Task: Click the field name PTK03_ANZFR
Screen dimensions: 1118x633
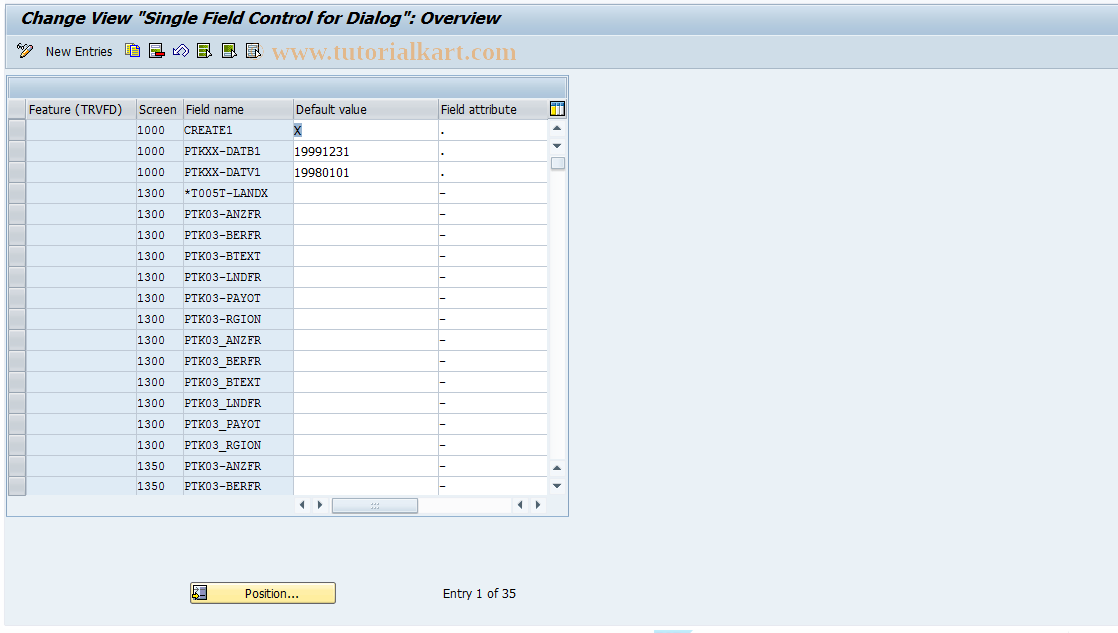Action: tap(222, 340)
